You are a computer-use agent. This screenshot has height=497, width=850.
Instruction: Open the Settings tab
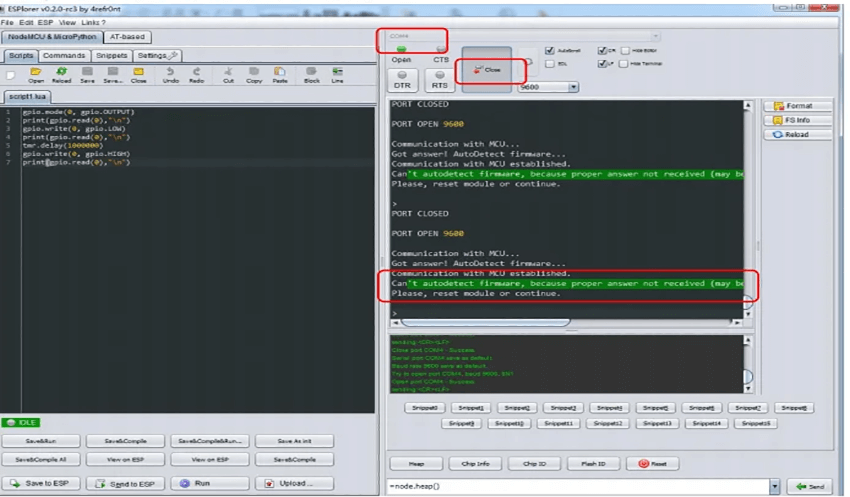coord(157,55)
